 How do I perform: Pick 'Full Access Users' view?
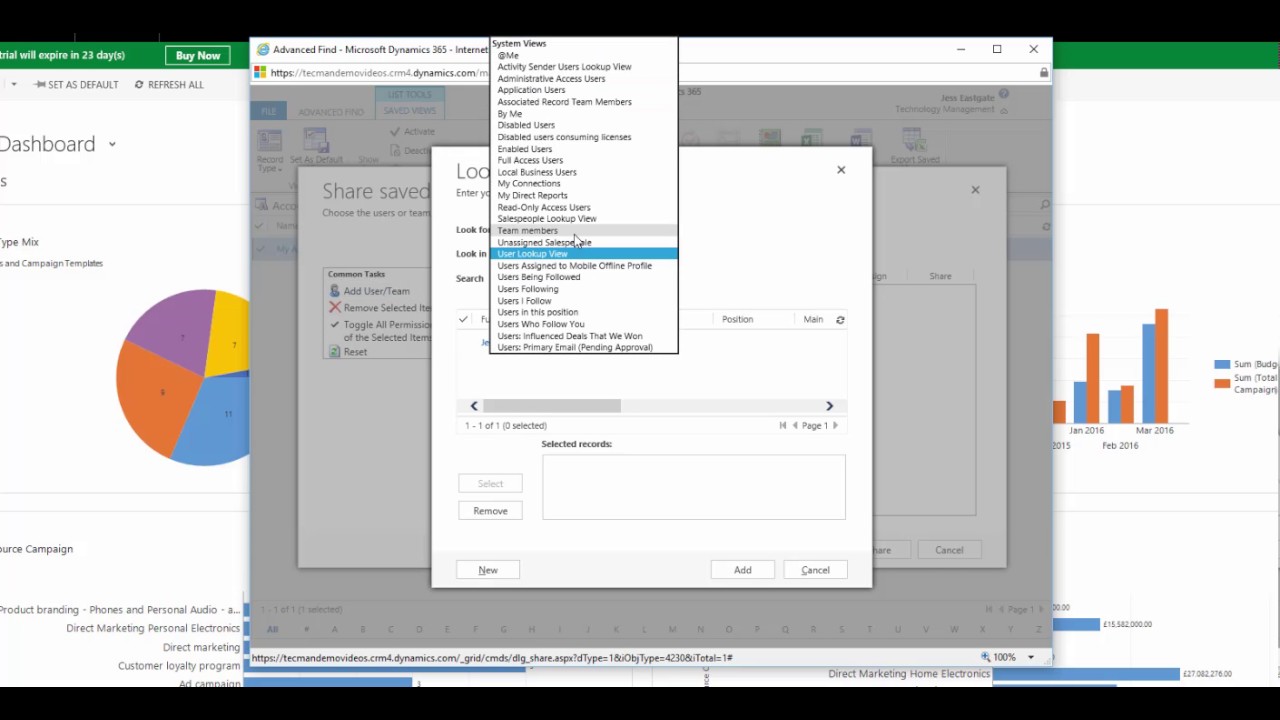[x=583, y=160]
